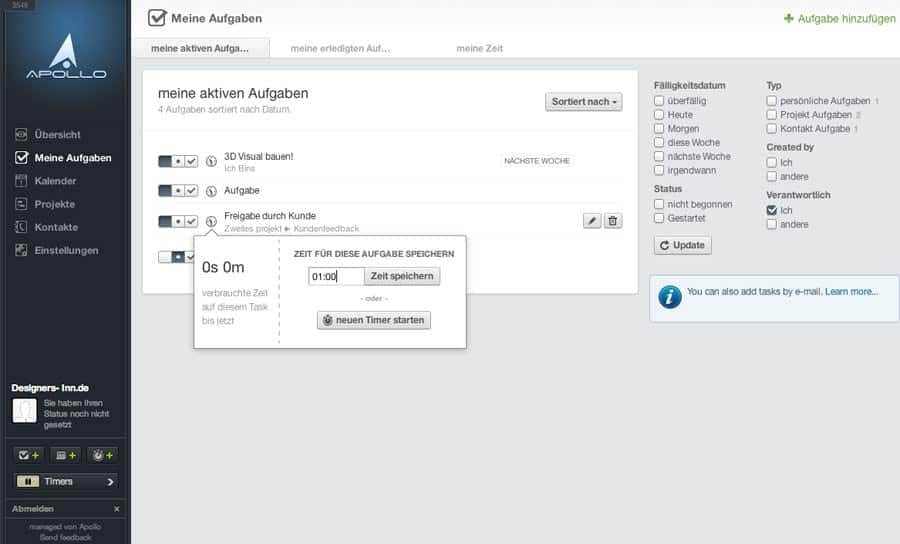
Task: Delete Freigabe durch Kunde via trash icon
Action: pyautogui.click(x=613, y=221)
